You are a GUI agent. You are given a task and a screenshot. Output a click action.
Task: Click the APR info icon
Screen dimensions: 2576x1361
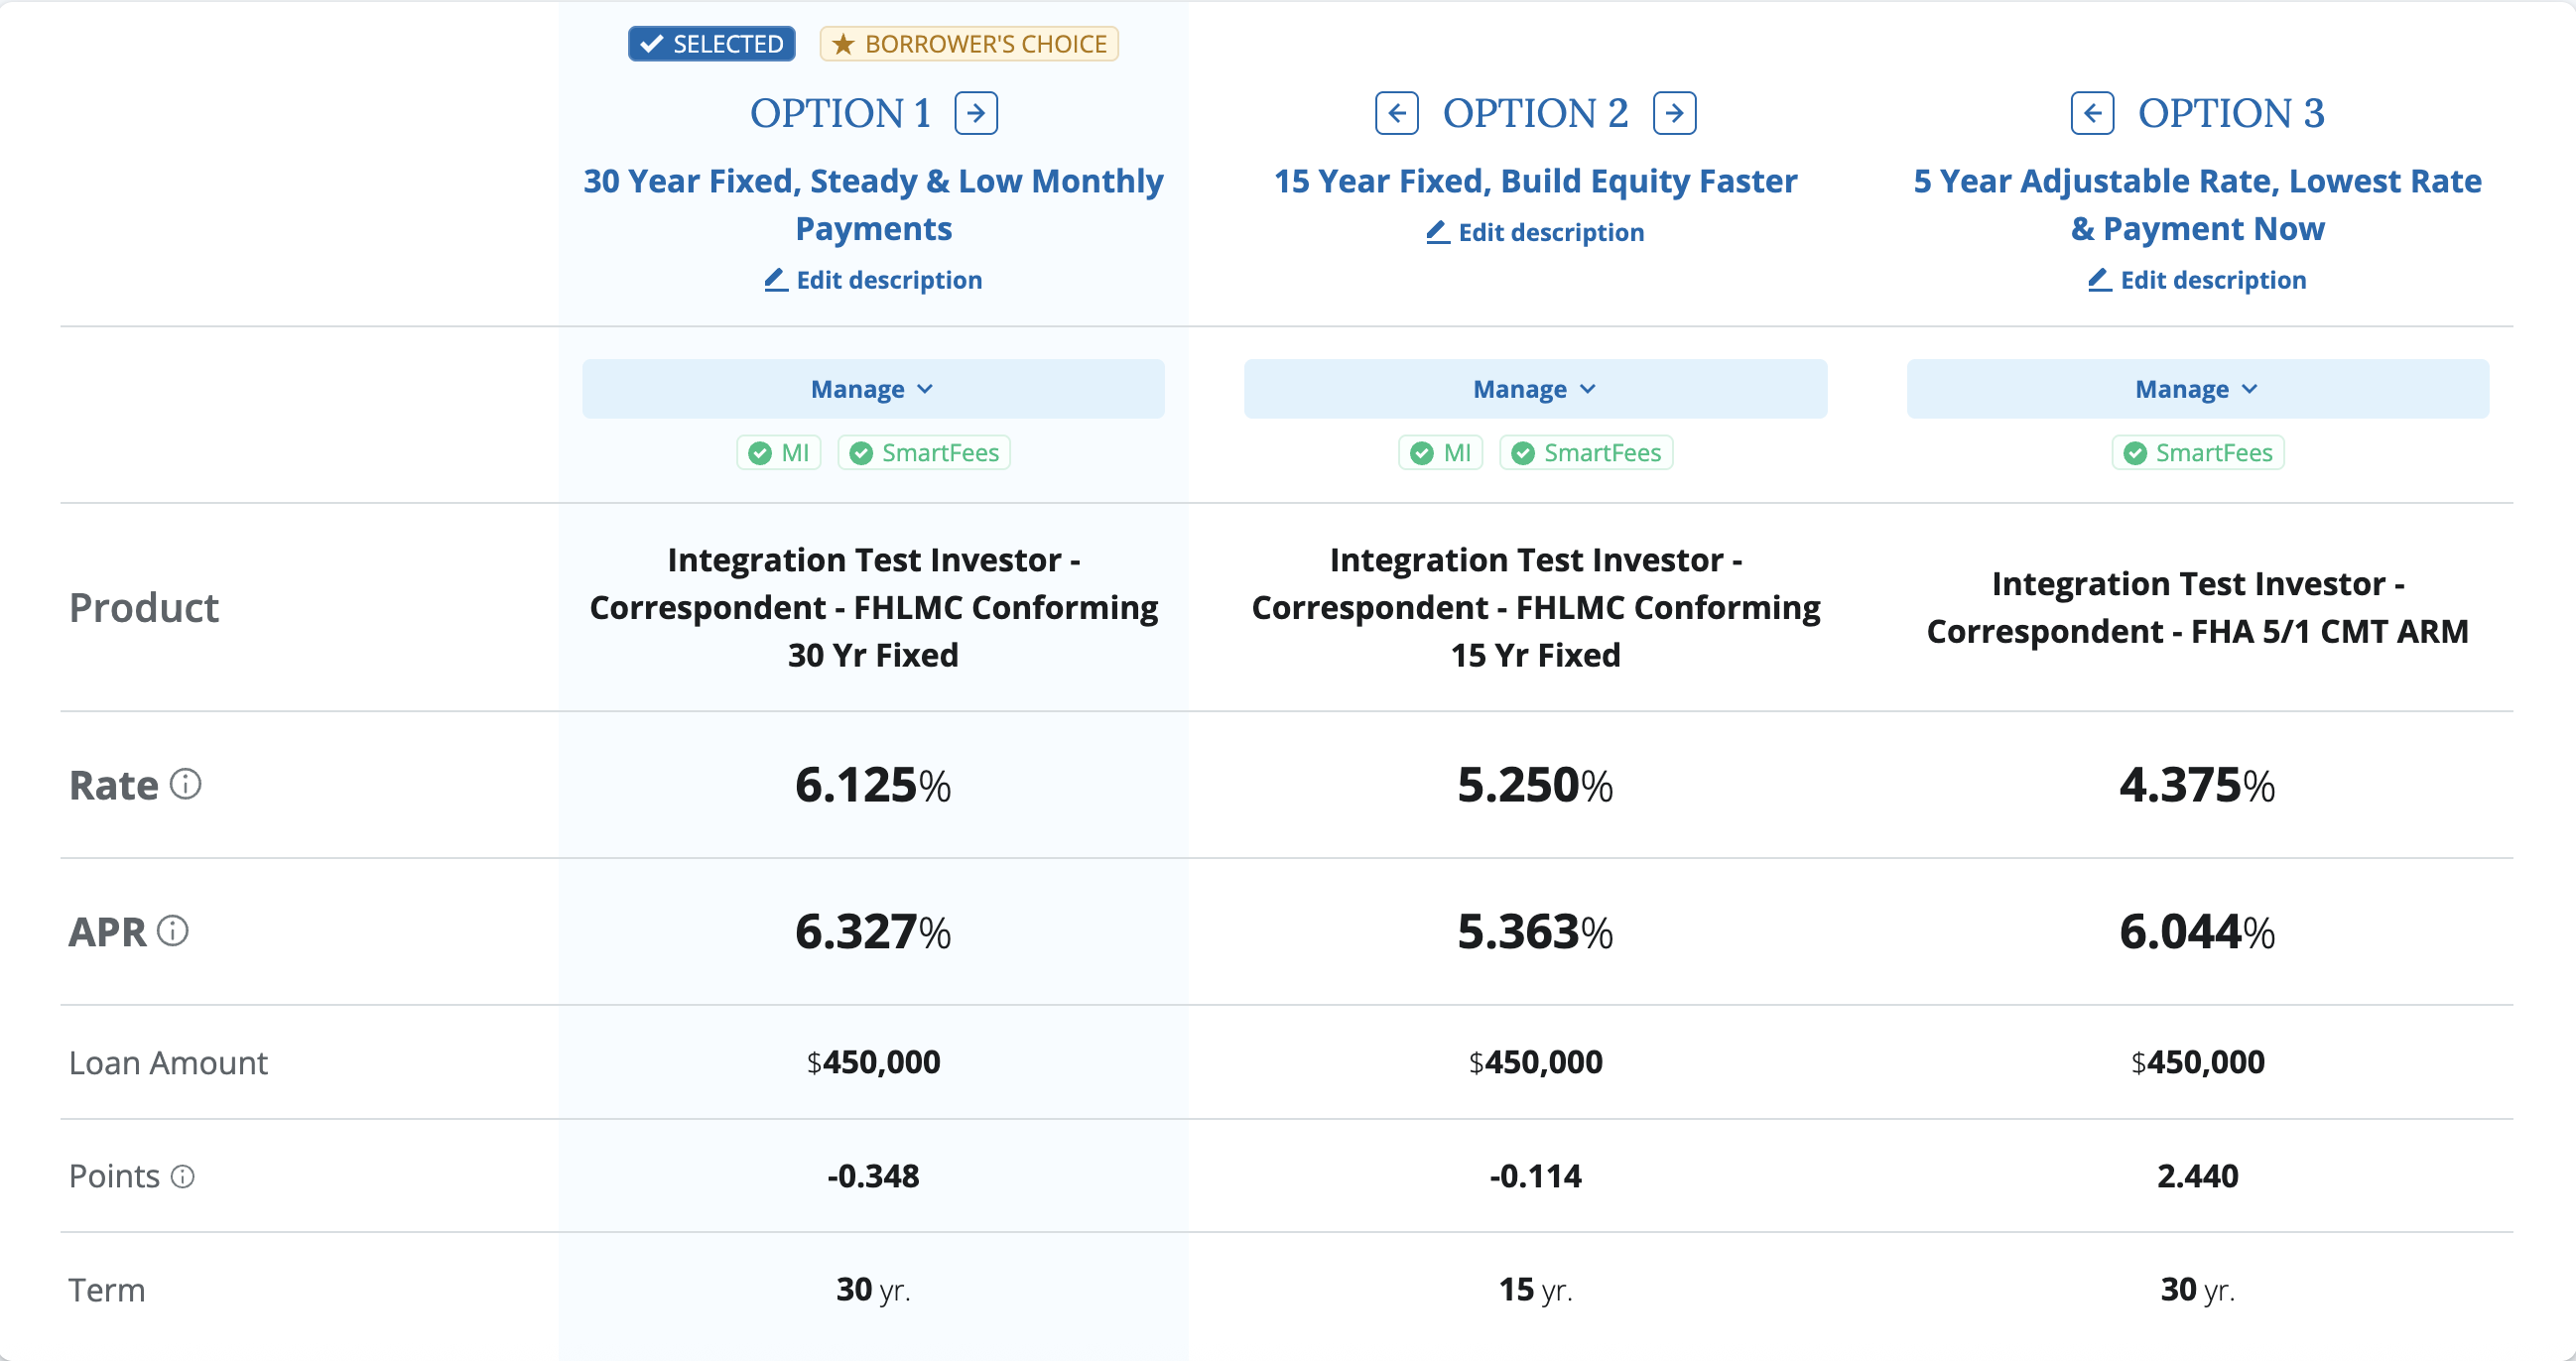pyautogui.click(x=173, y=931)
